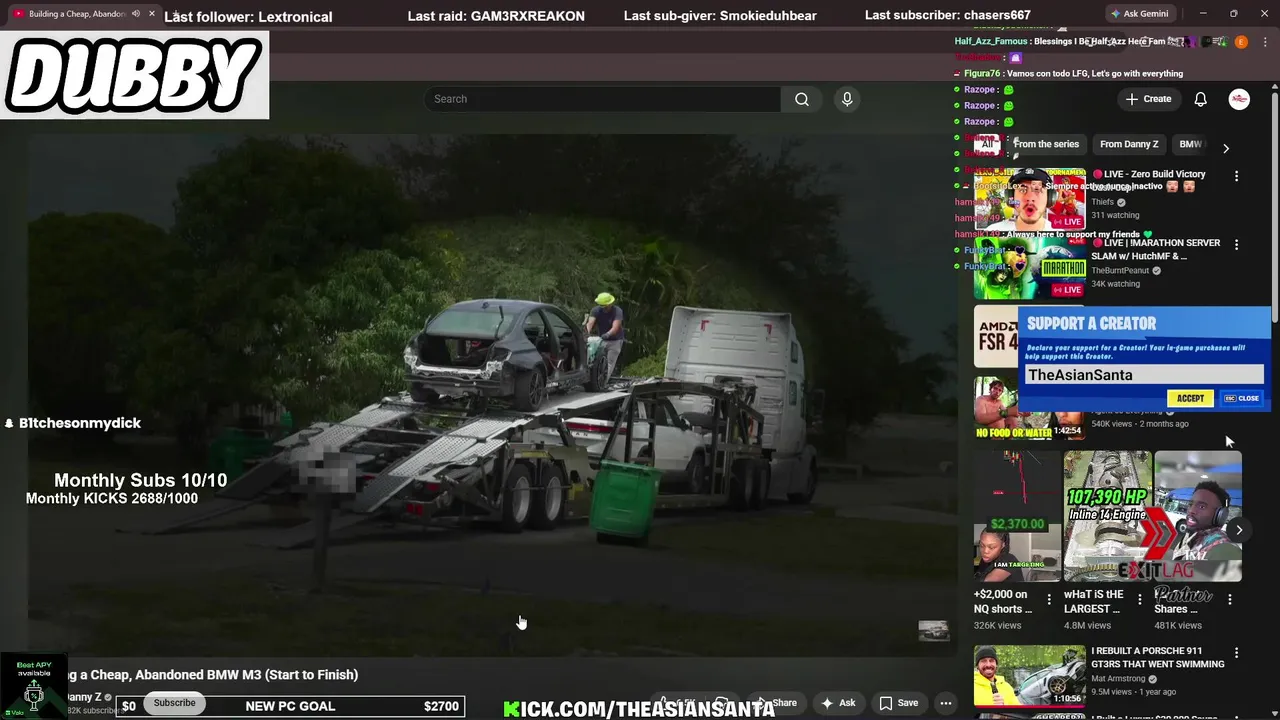Click into the YouTube Search field

coord(602,99)
